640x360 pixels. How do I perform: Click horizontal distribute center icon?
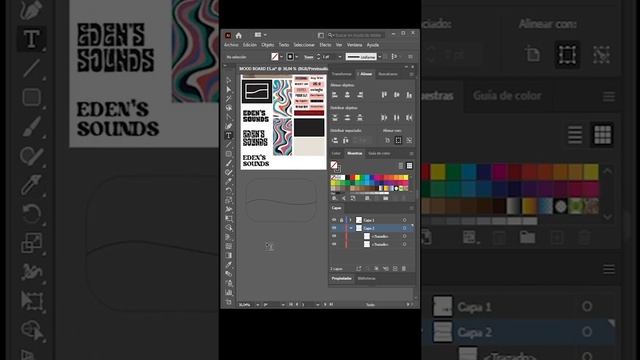(397, 118)
